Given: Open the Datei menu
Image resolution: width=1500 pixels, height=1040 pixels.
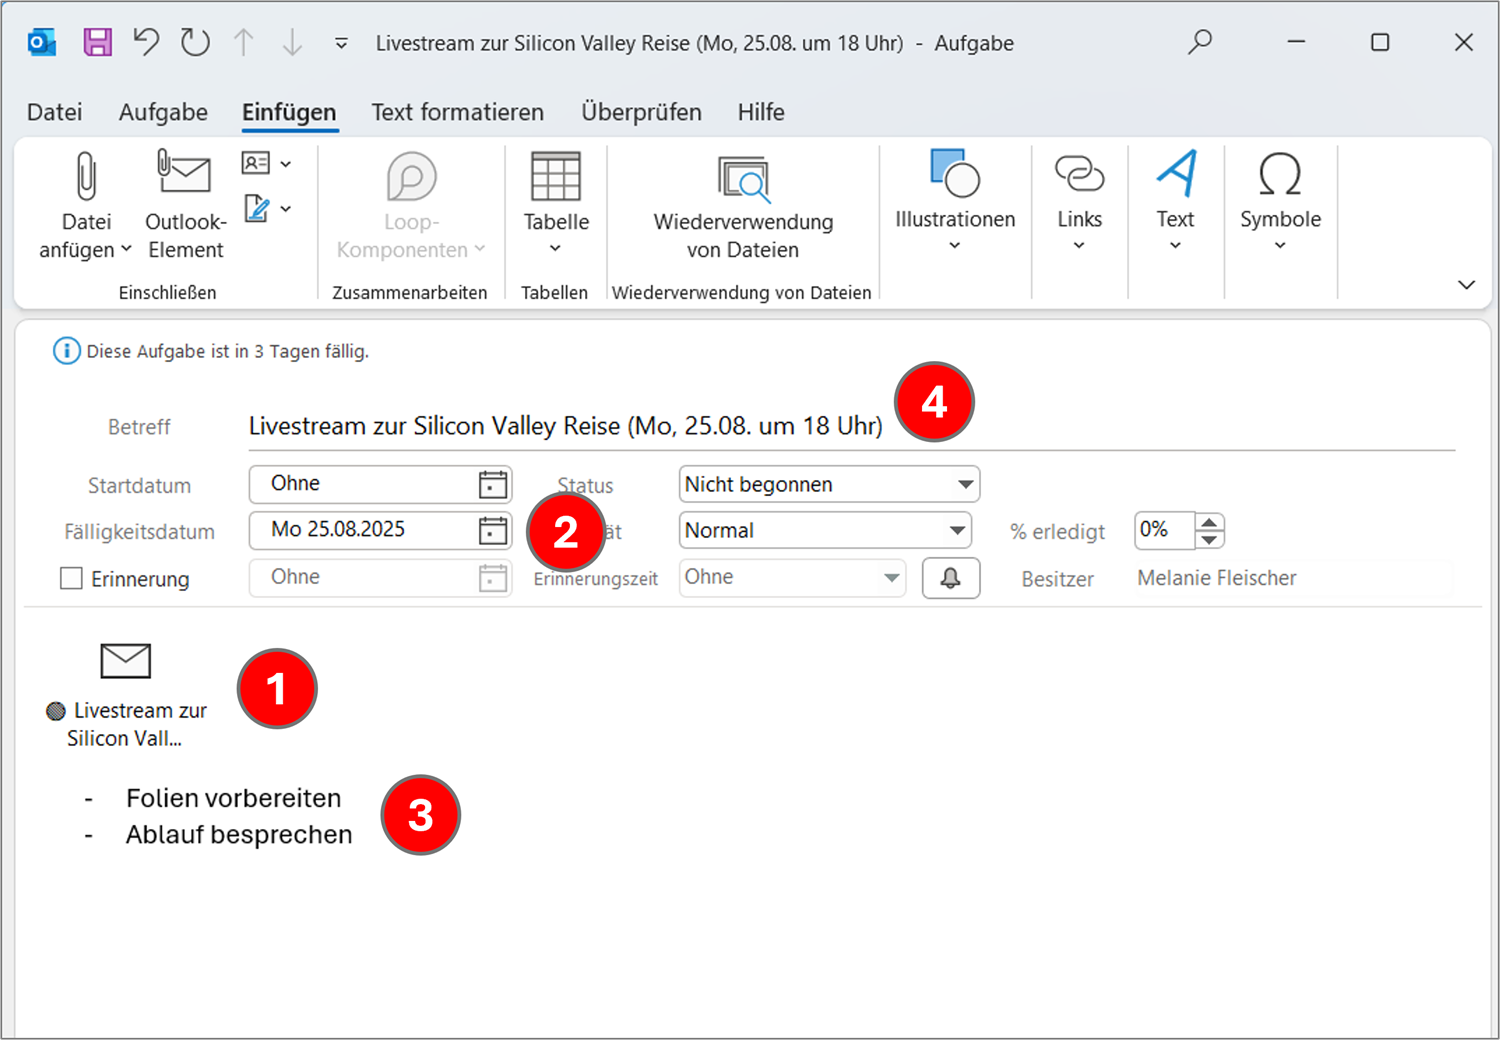Looking at the screenshot, I should click(x=55, y=112).
